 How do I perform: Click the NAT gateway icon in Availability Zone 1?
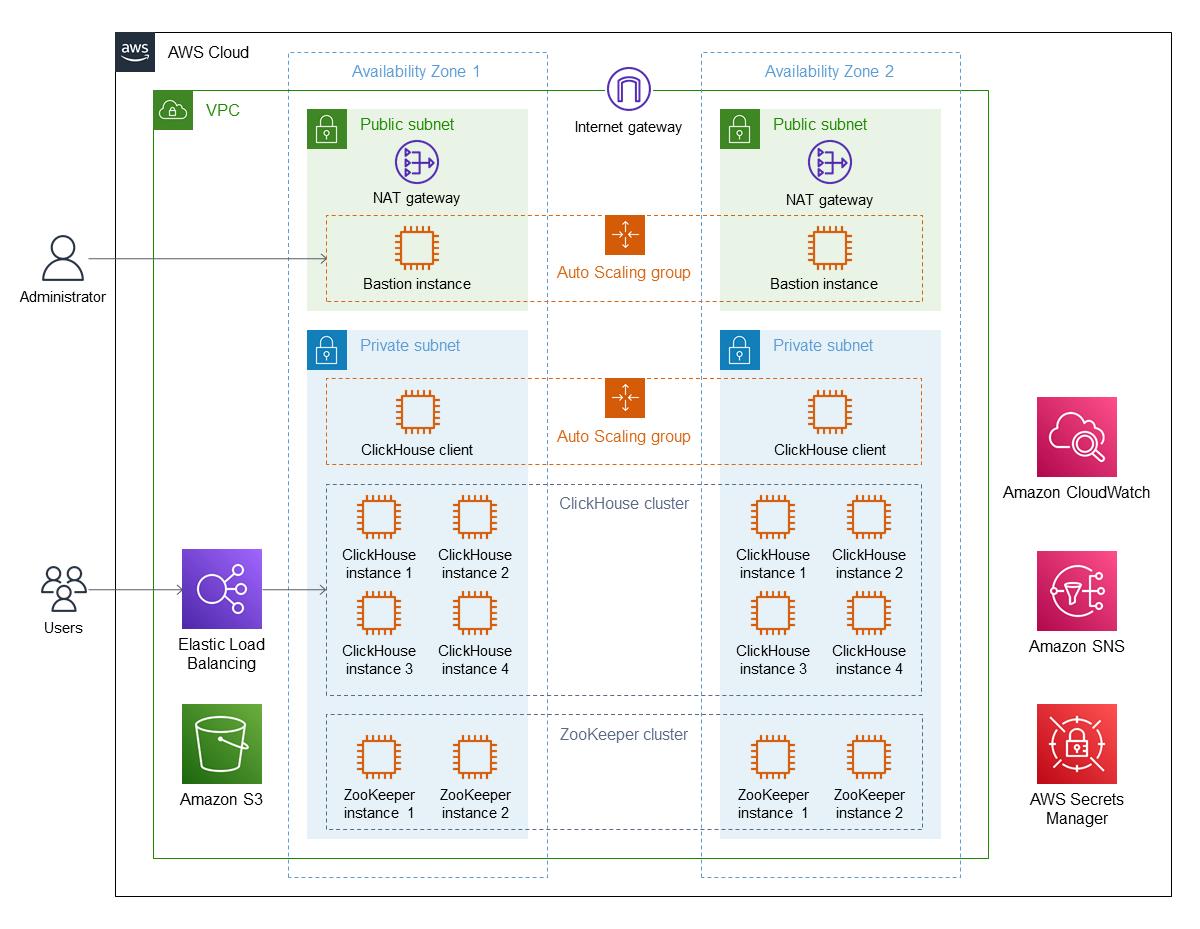417,161
